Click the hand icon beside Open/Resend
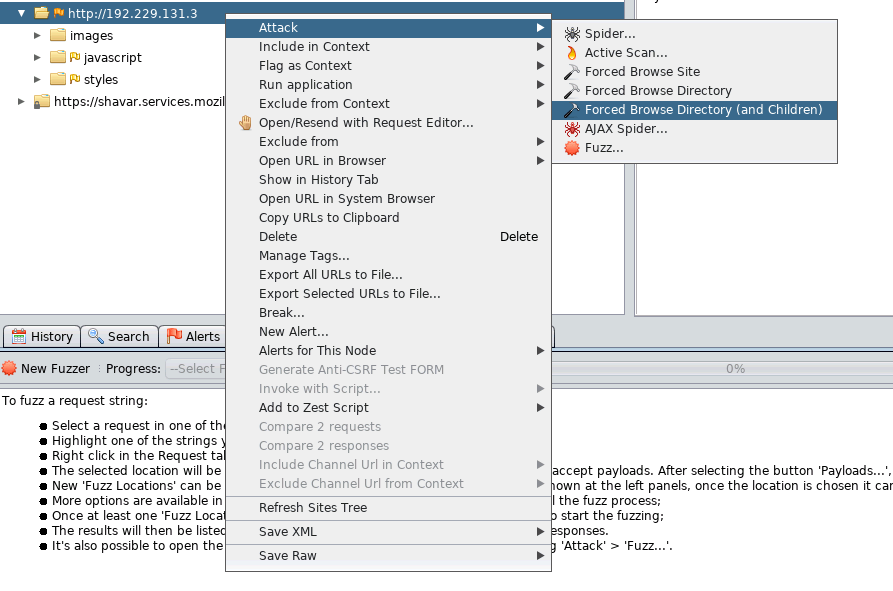 246,123
